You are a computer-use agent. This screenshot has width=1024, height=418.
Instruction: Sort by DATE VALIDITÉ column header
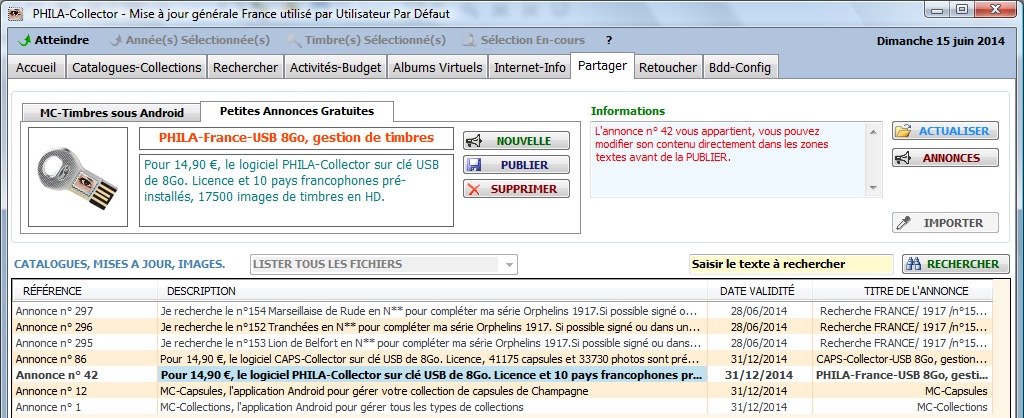[x=760, y=291]
